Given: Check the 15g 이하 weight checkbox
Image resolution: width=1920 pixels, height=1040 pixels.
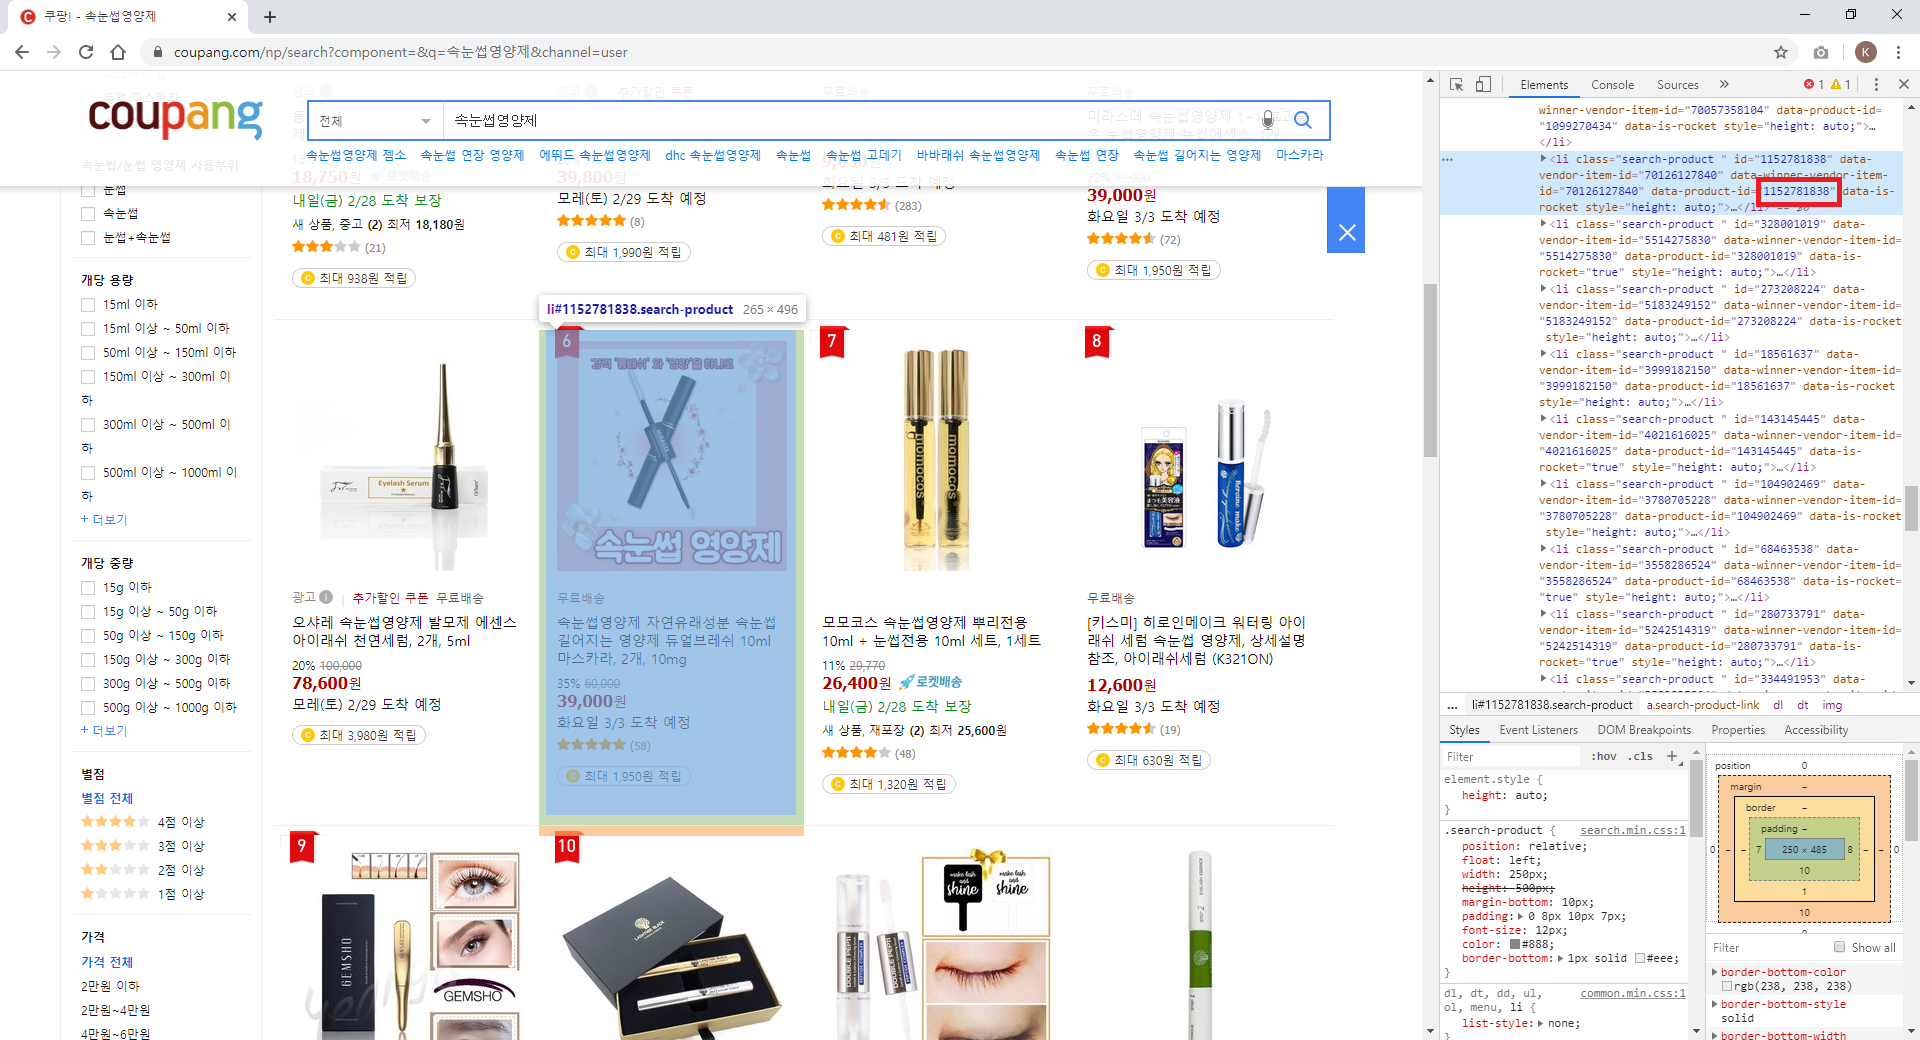Looking at the screenshot, I should pyautogui.click(x=88, y=588).
